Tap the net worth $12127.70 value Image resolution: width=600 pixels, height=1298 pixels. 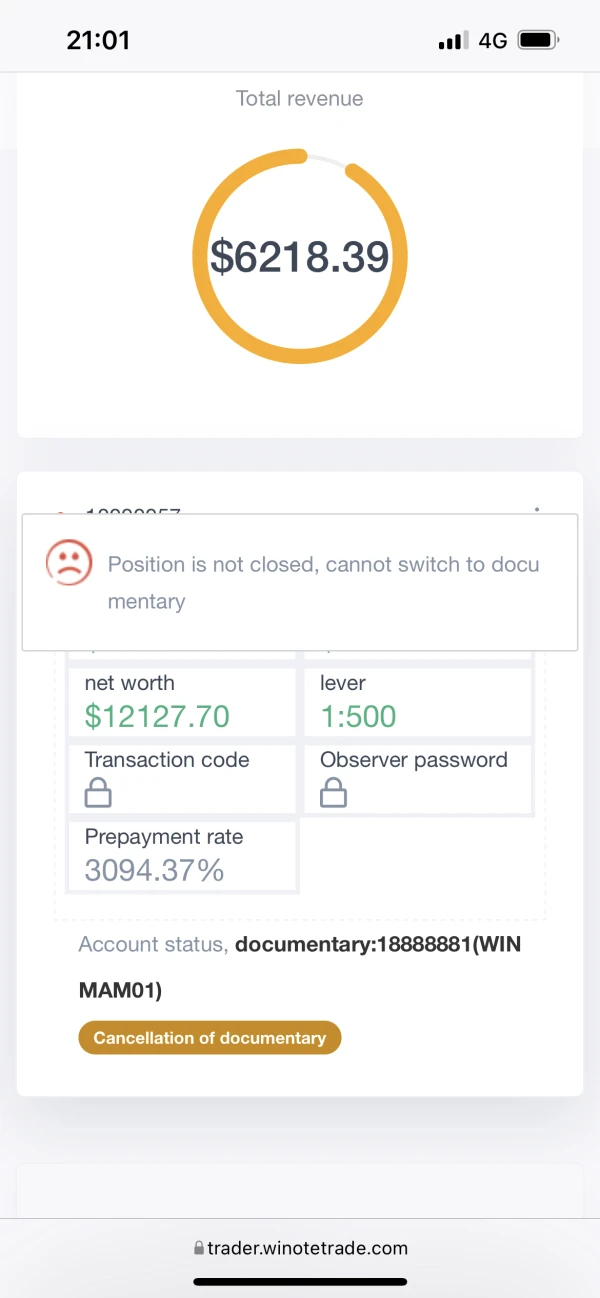coord(157,716)
